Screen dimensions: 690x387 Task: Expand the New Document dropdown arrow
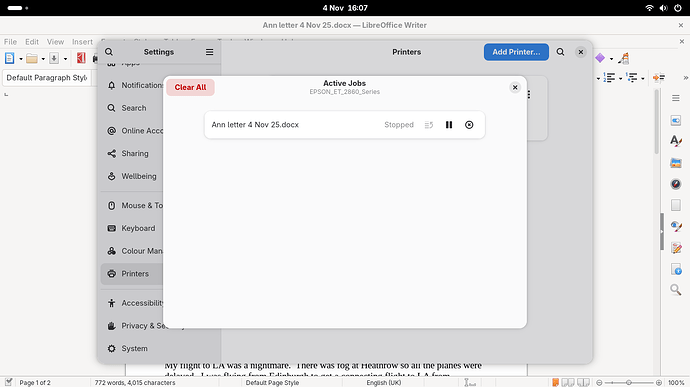pyautogui.click(x=21, y=59)
